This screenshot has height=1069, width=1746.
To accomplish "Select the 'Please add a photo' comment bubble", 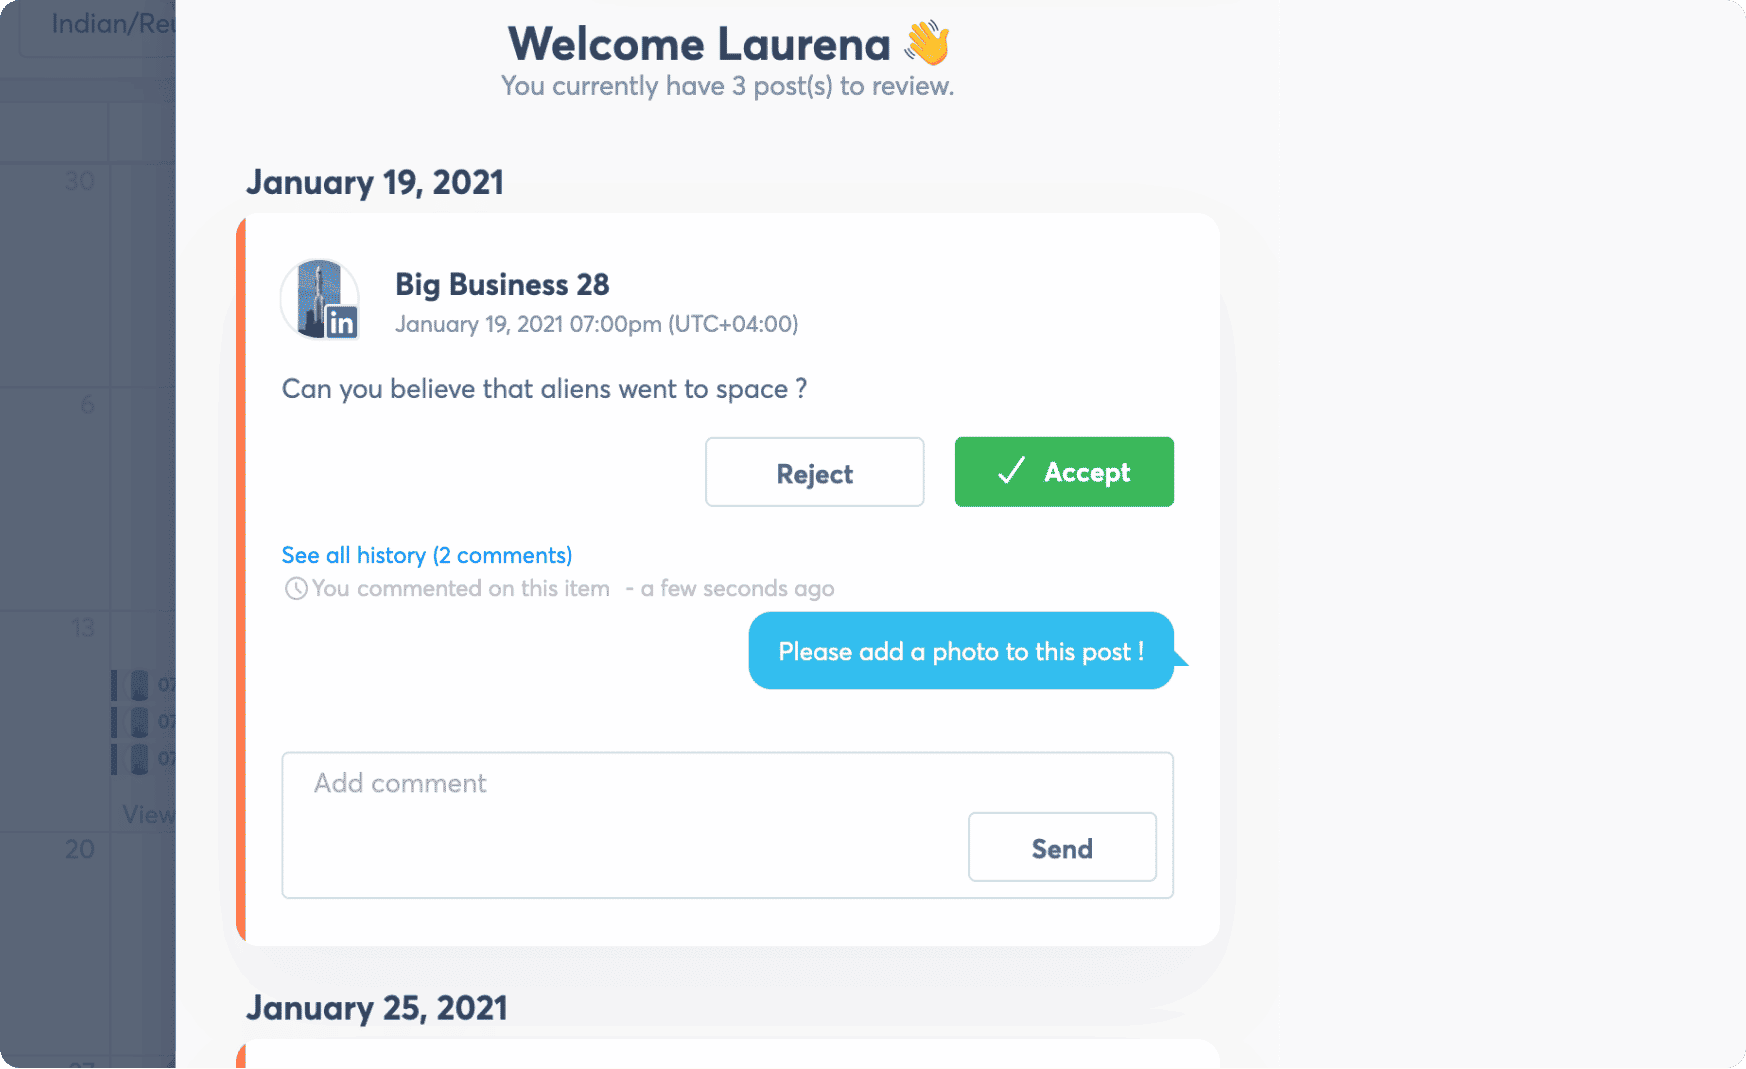I will (x=960, y=651).
